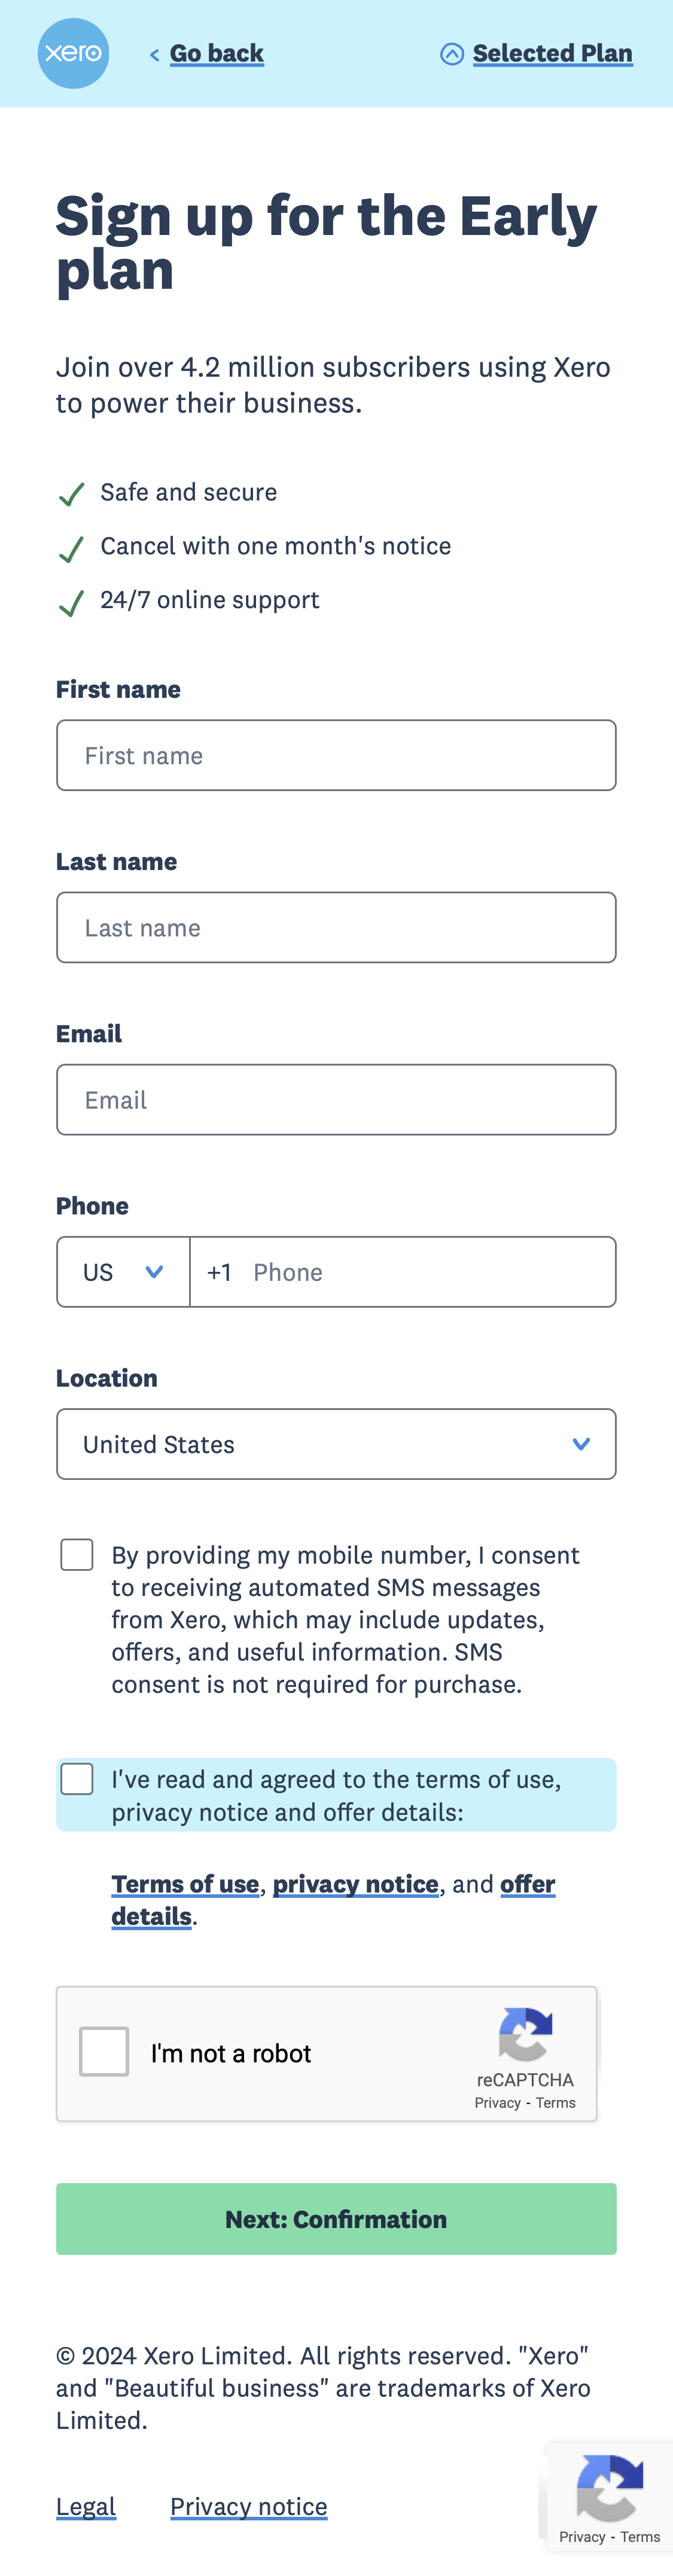
Task: Click the checkmark beside "Safe and secure"
Action: point(70,494)
